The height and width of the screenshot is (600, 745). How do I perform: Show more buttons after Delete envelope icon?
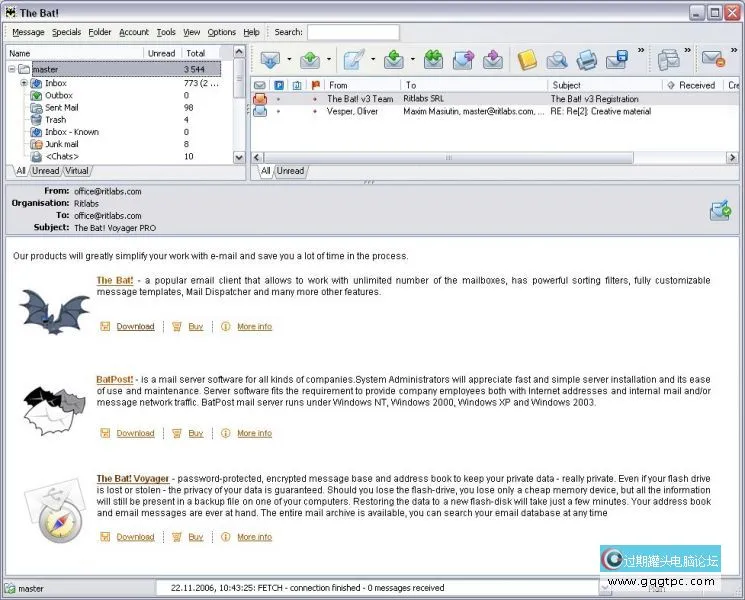tap(734, 50)
